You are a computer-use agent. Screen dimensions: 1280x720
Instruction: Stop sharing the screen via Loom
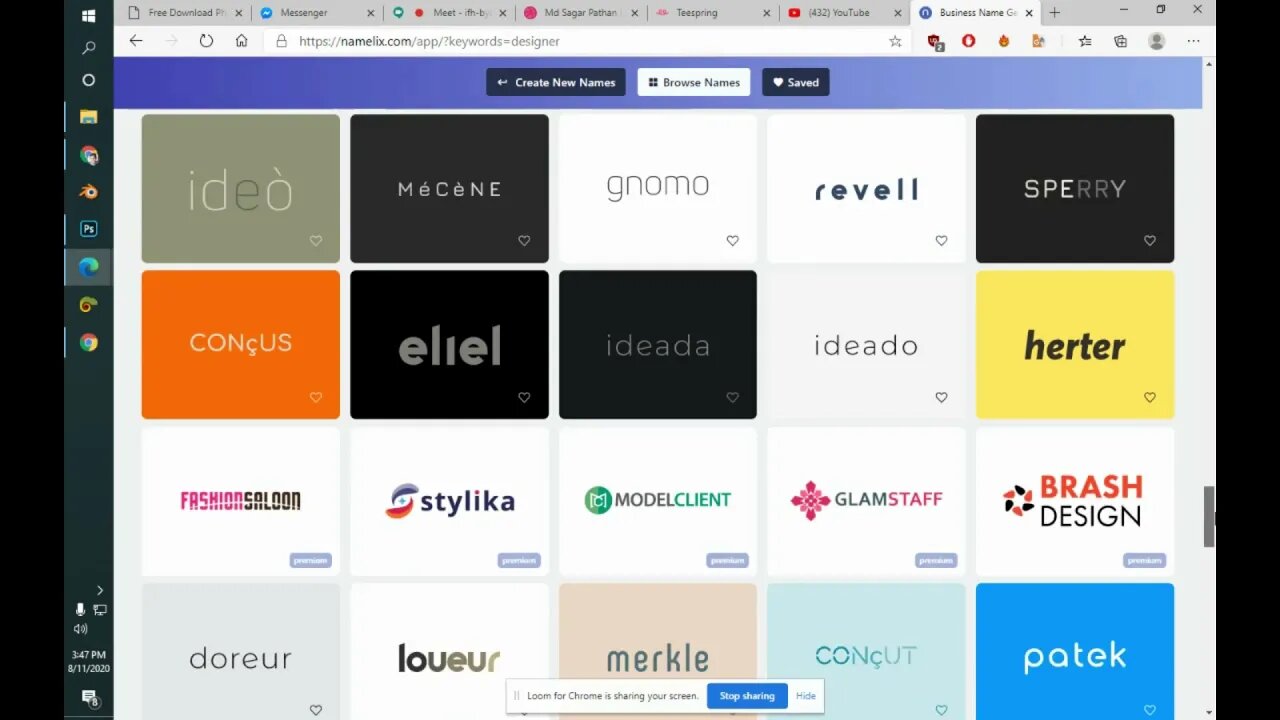pyautogui.click(x=747, y=696)
